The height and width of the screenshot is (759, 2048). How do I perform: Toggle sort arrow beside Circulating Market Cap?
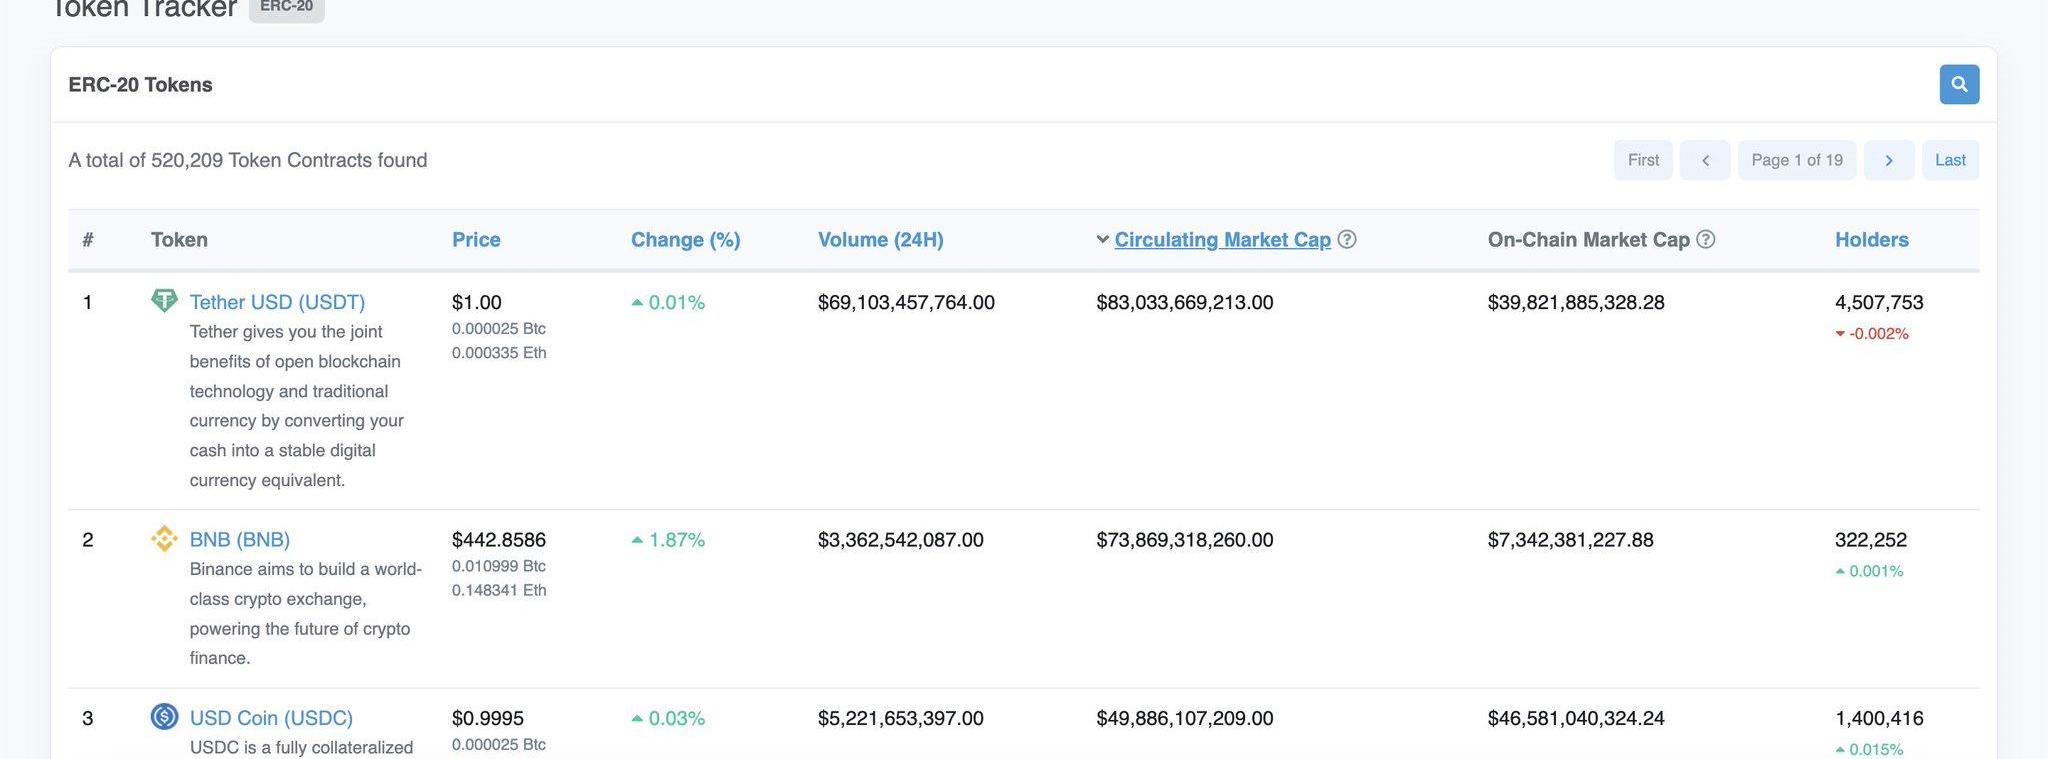[1102, 240]
